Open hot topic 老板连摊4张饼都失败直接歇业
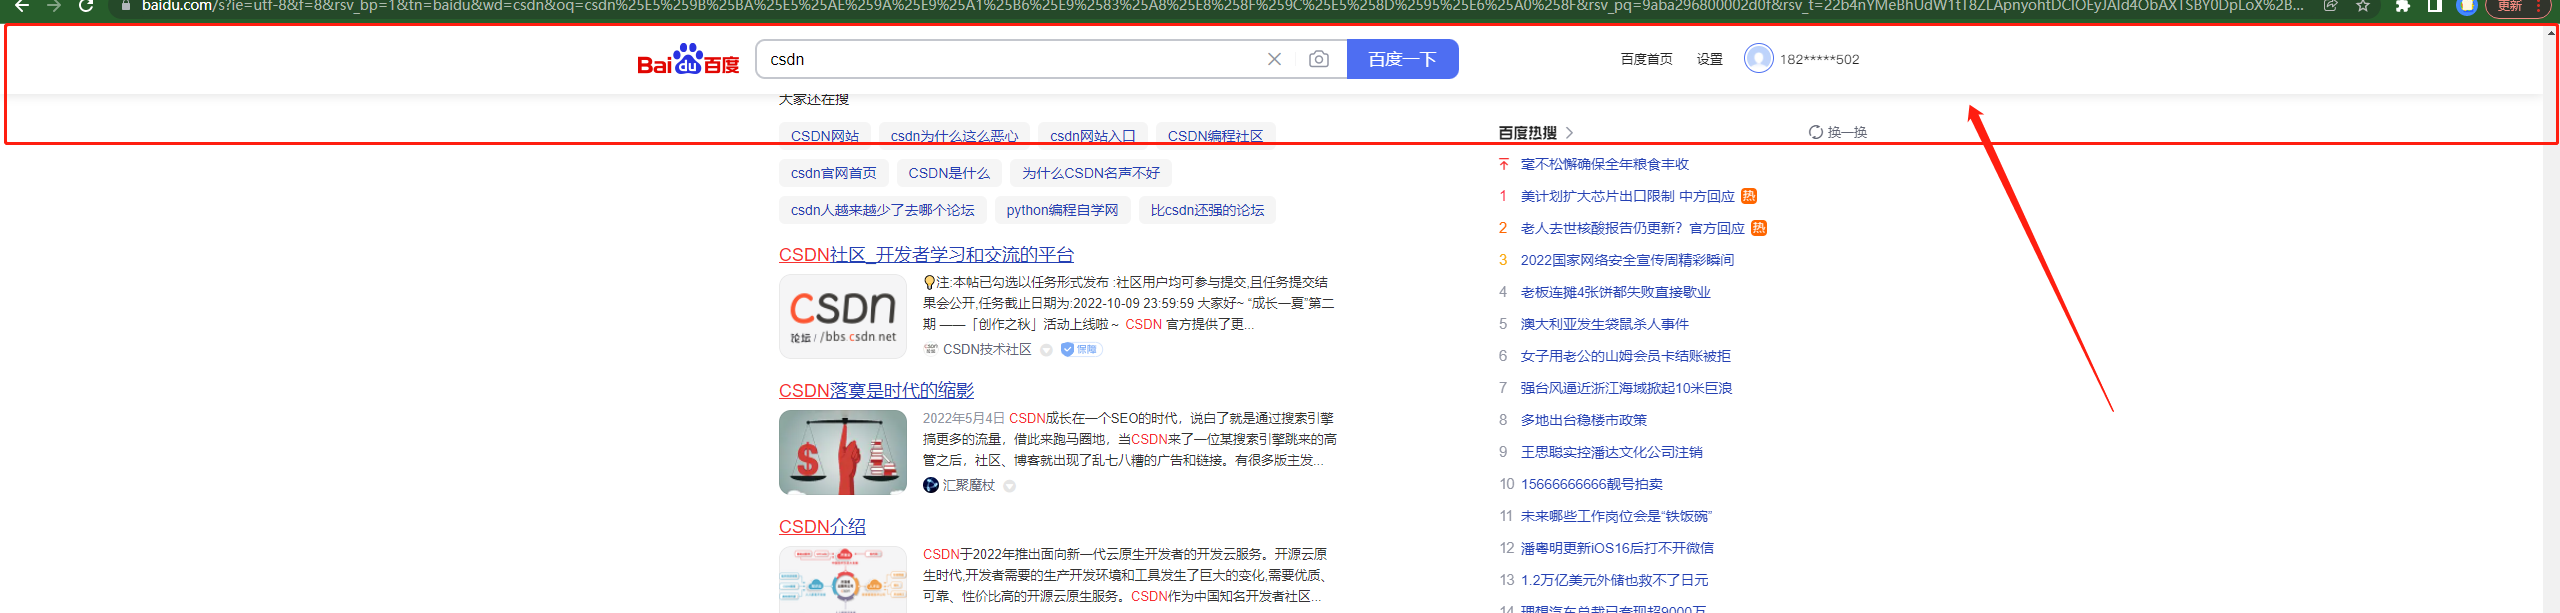Image resolution: width=2560 pixels, height=613 pixels. pos(1615,292)
